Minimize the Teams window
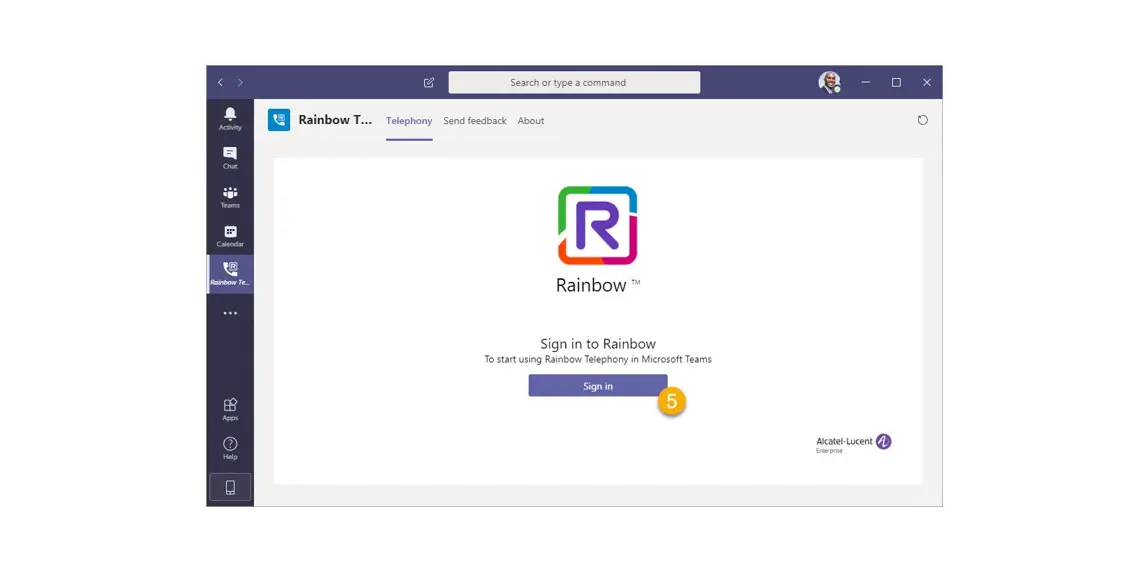 point(865,83)
